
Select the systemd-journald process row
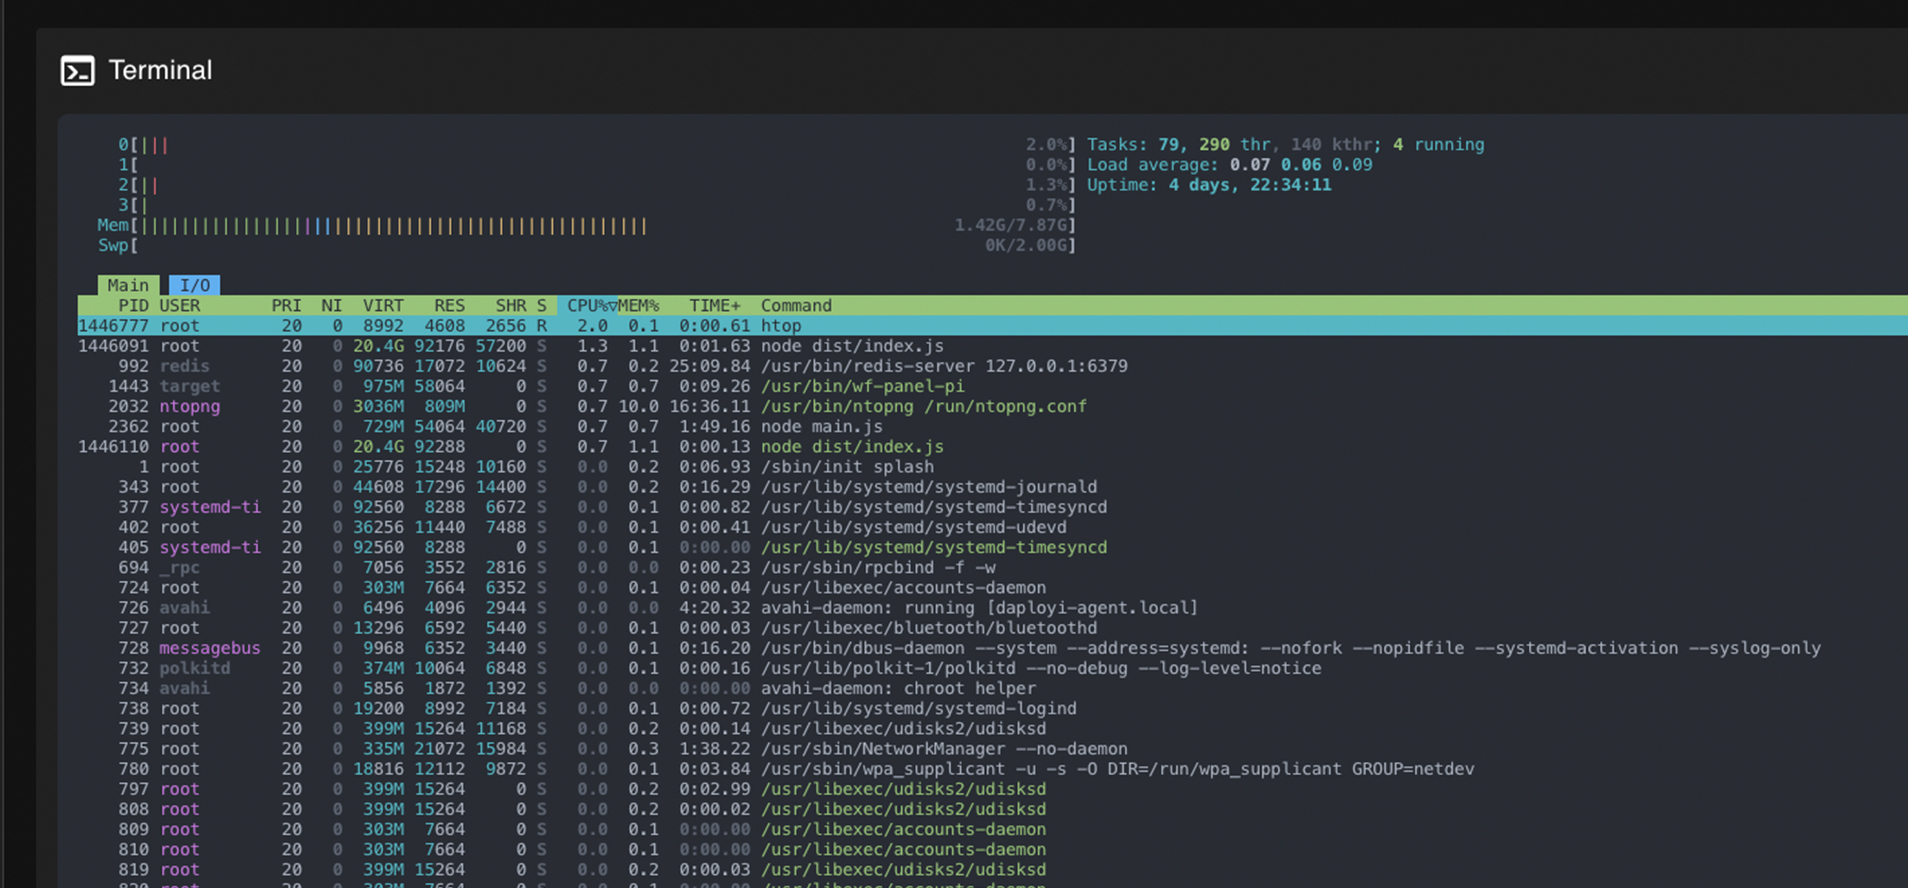[x=992, y=487]
